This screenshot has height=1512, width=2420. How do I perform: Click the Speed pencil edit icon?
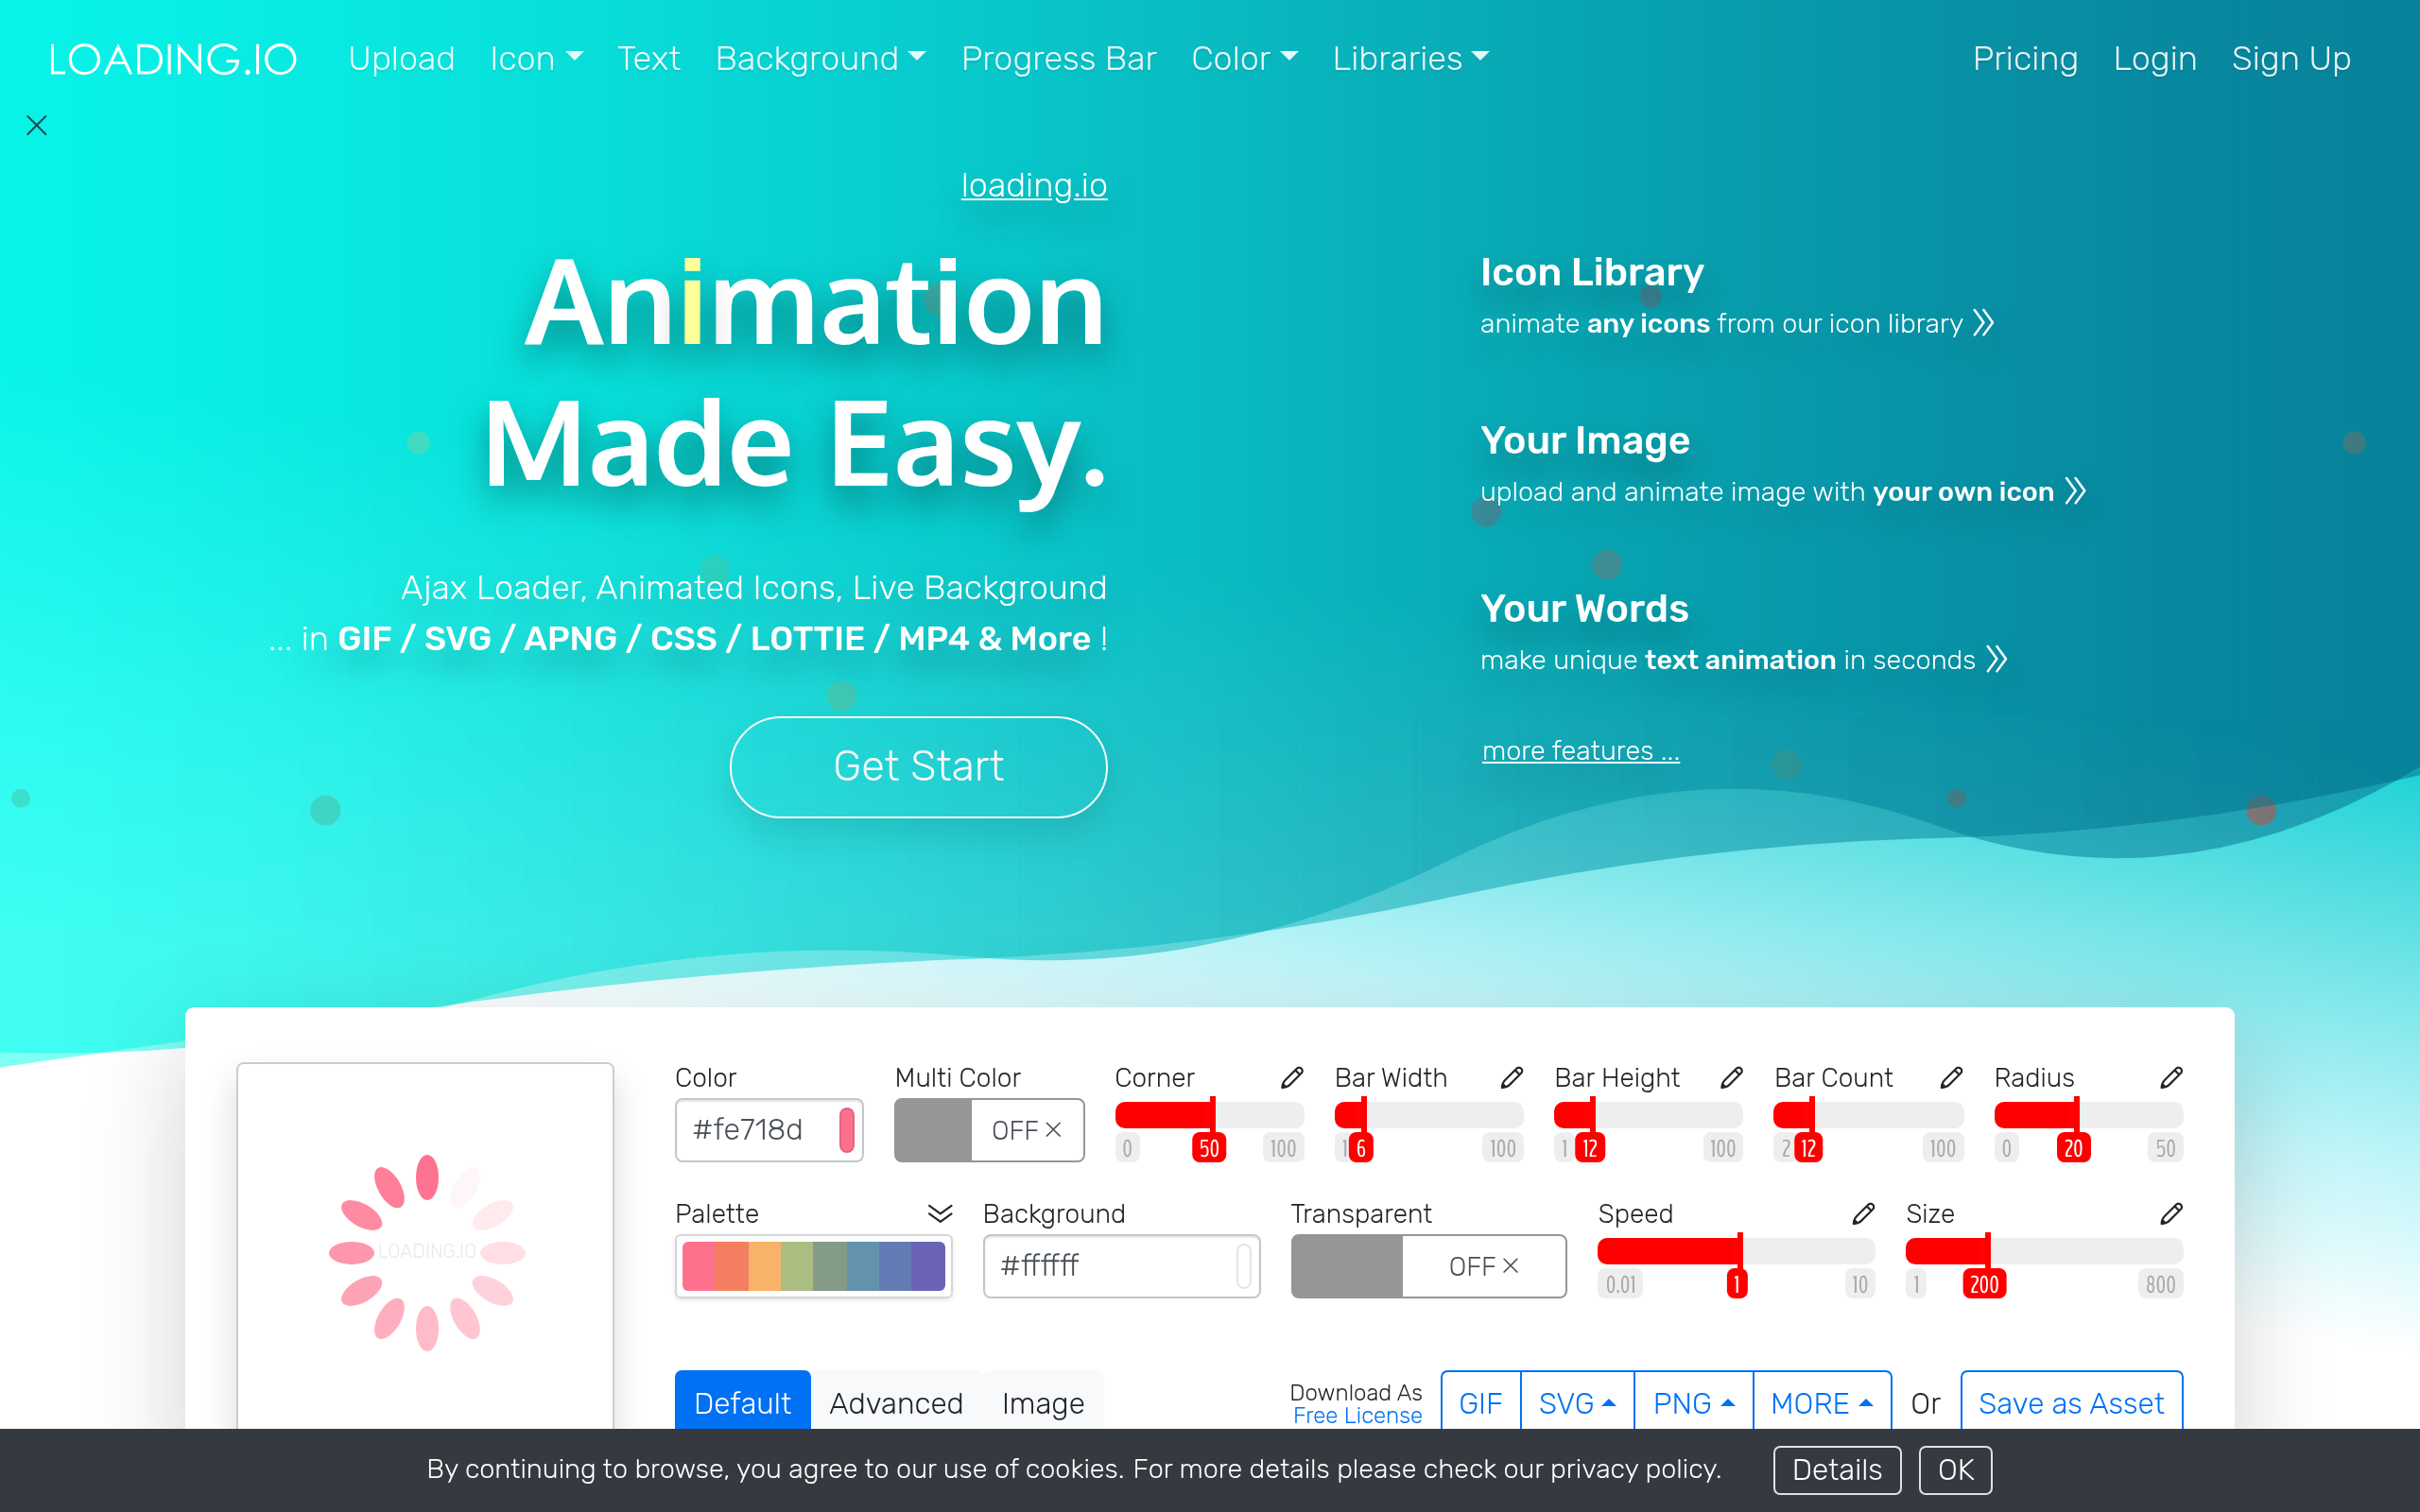1863,1213
